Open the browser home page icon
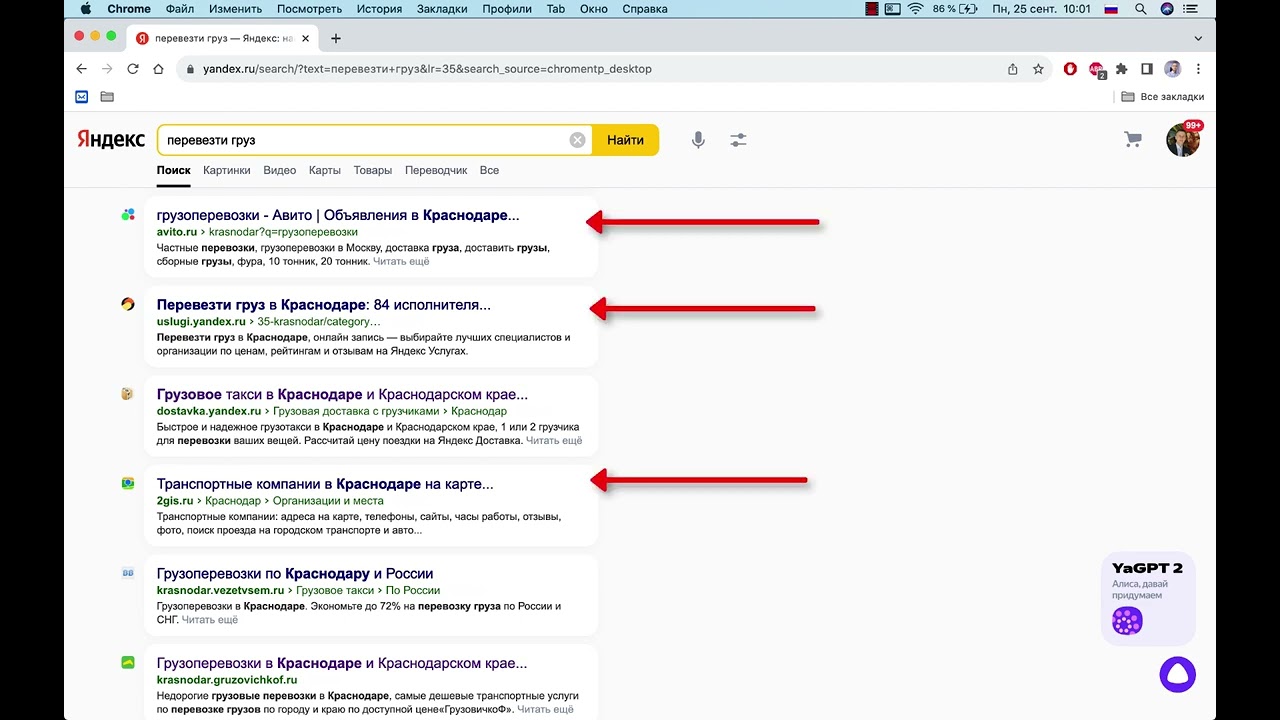This screenshot has height=720, width=1280. point(158,69)
